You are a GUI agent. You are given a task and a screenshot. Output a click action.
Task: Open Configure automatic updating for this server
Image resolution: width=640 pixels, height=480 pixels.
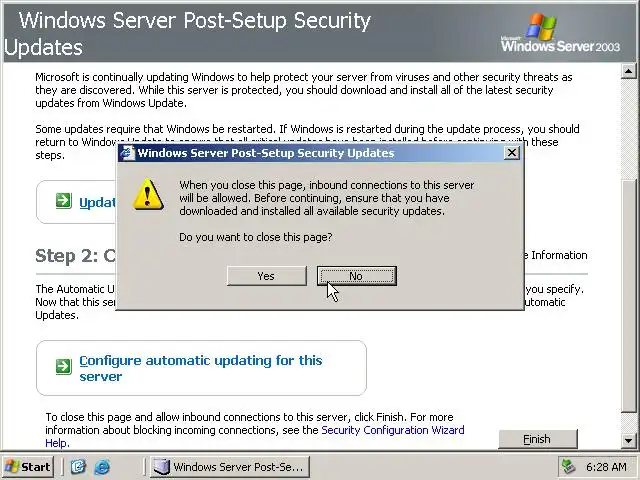point(200,368)
